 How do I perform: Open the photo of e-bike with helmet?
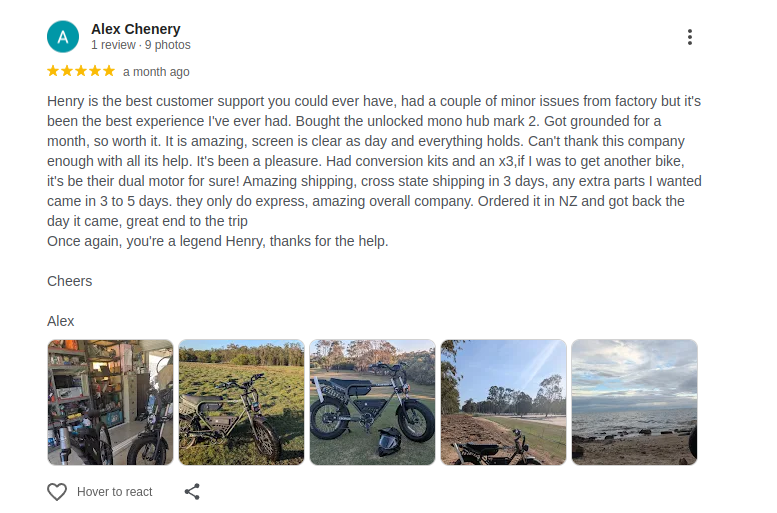(x=372, y=402)
